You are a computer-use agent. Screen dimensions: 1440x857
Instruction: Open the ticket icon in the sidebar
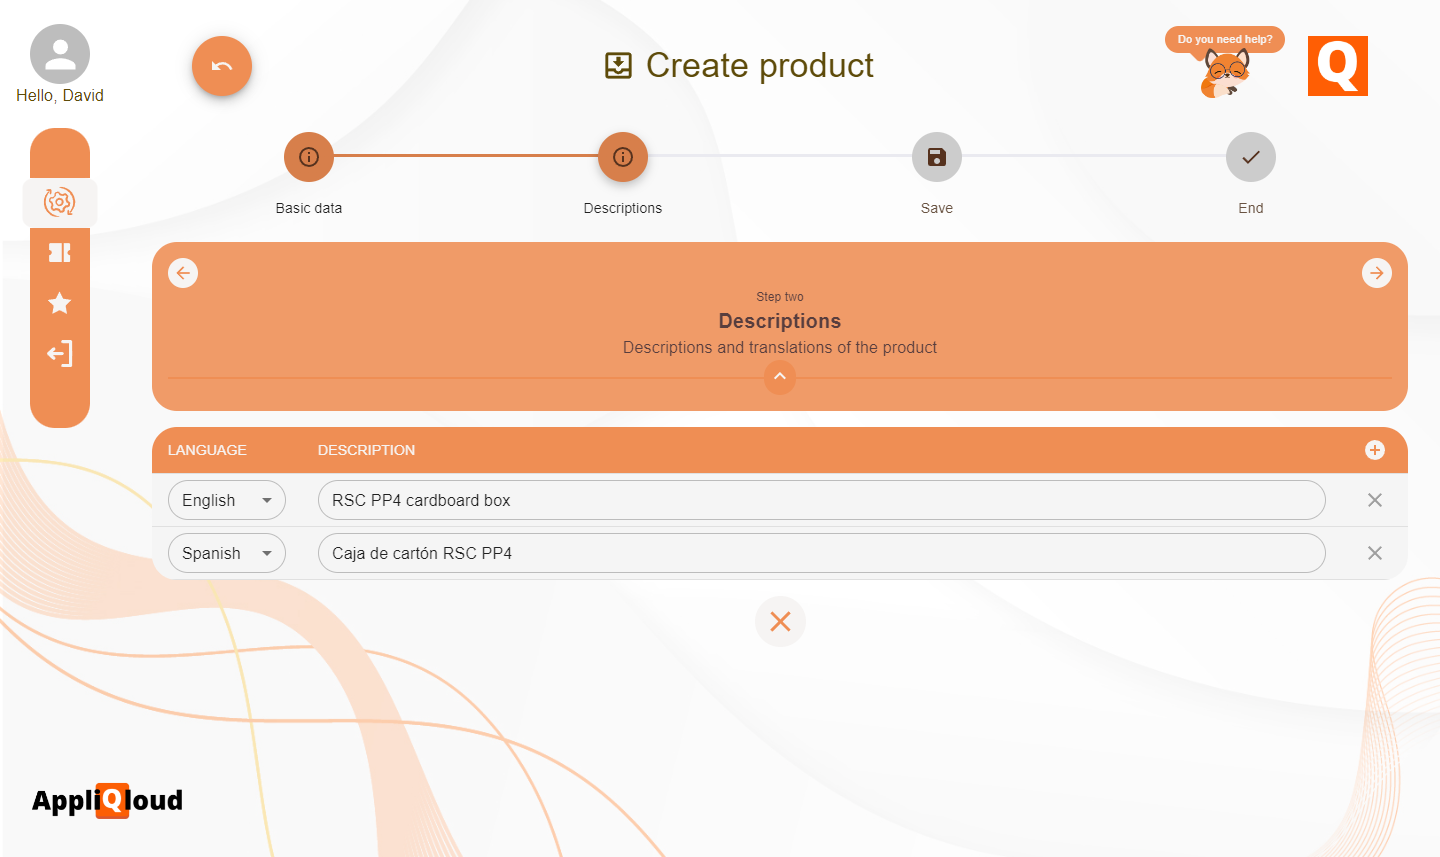point(59,253)
